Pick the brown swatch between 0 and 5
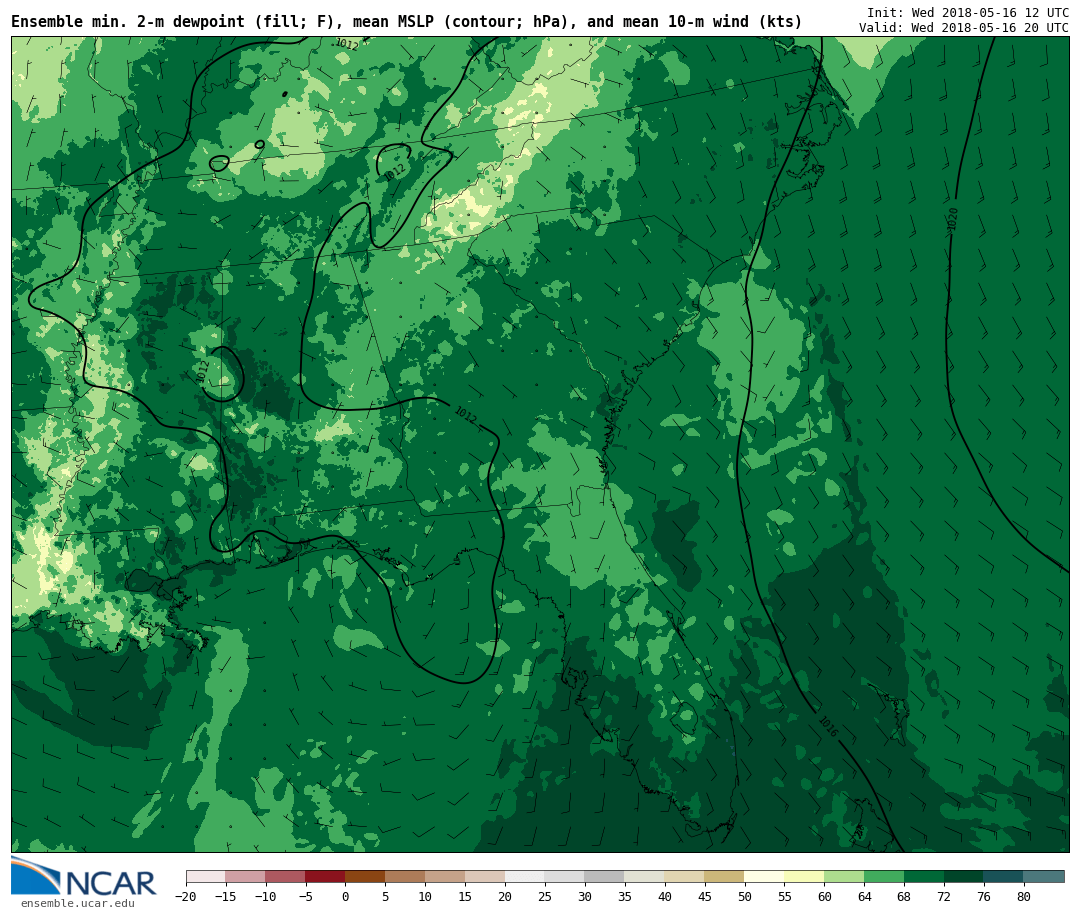Image resolution: width=1080 pixels, height=915 pixels. [366, 876]
